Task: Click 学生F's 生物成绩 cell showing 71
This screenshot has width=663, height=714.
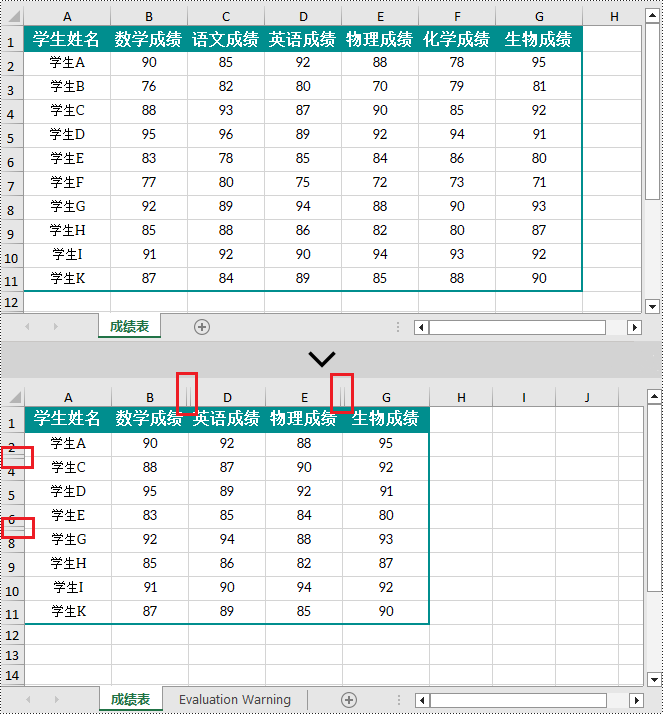Action: pos(539,183)
